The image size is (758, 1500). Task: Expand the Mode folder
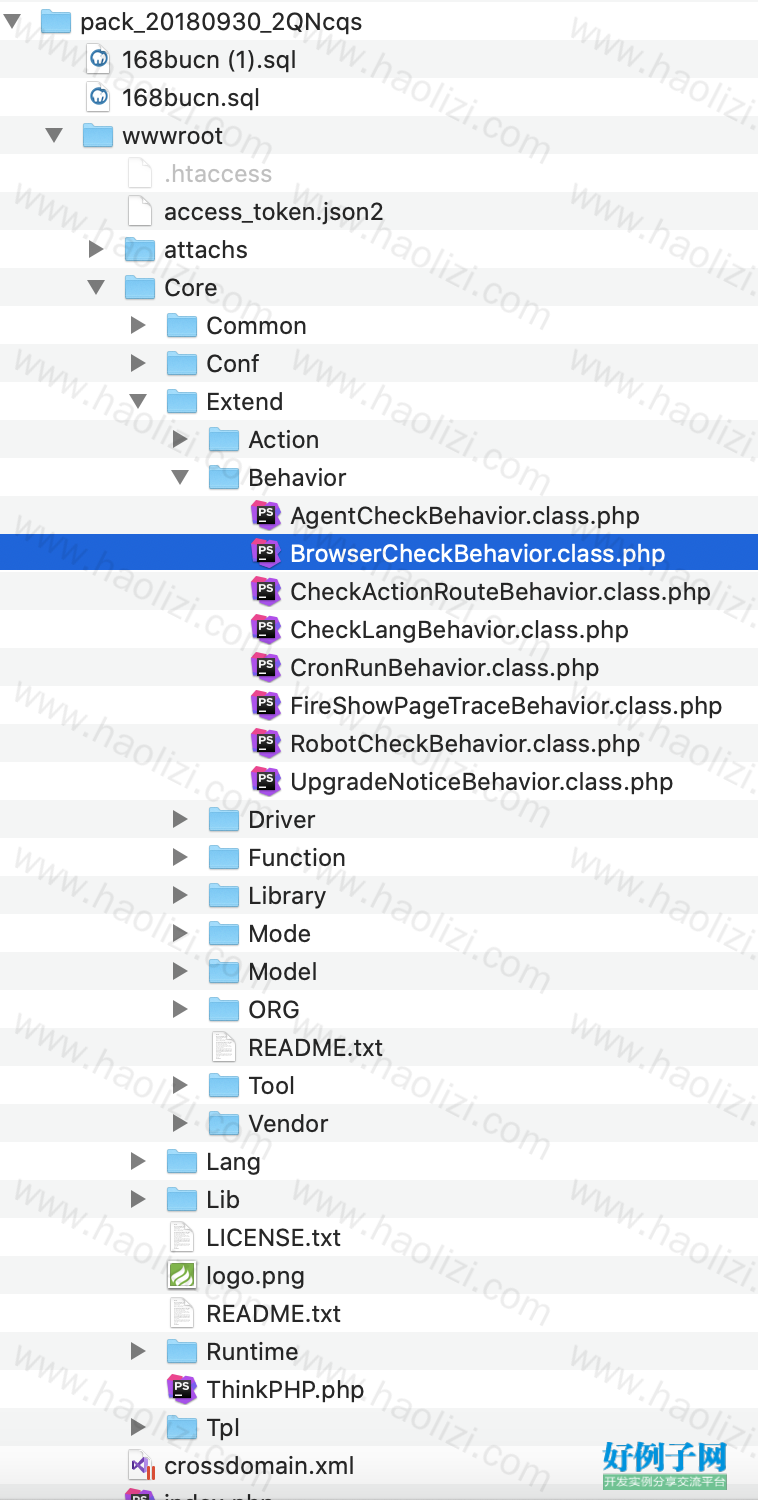coord(180,933)
